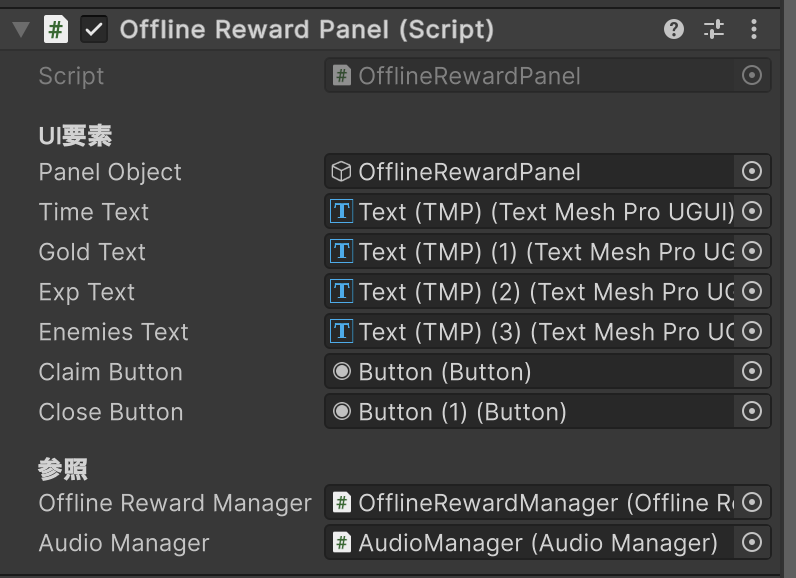The image size is (796, 578).
Task: Select the Panel Object reference field
Action: [x=530, y=172]
